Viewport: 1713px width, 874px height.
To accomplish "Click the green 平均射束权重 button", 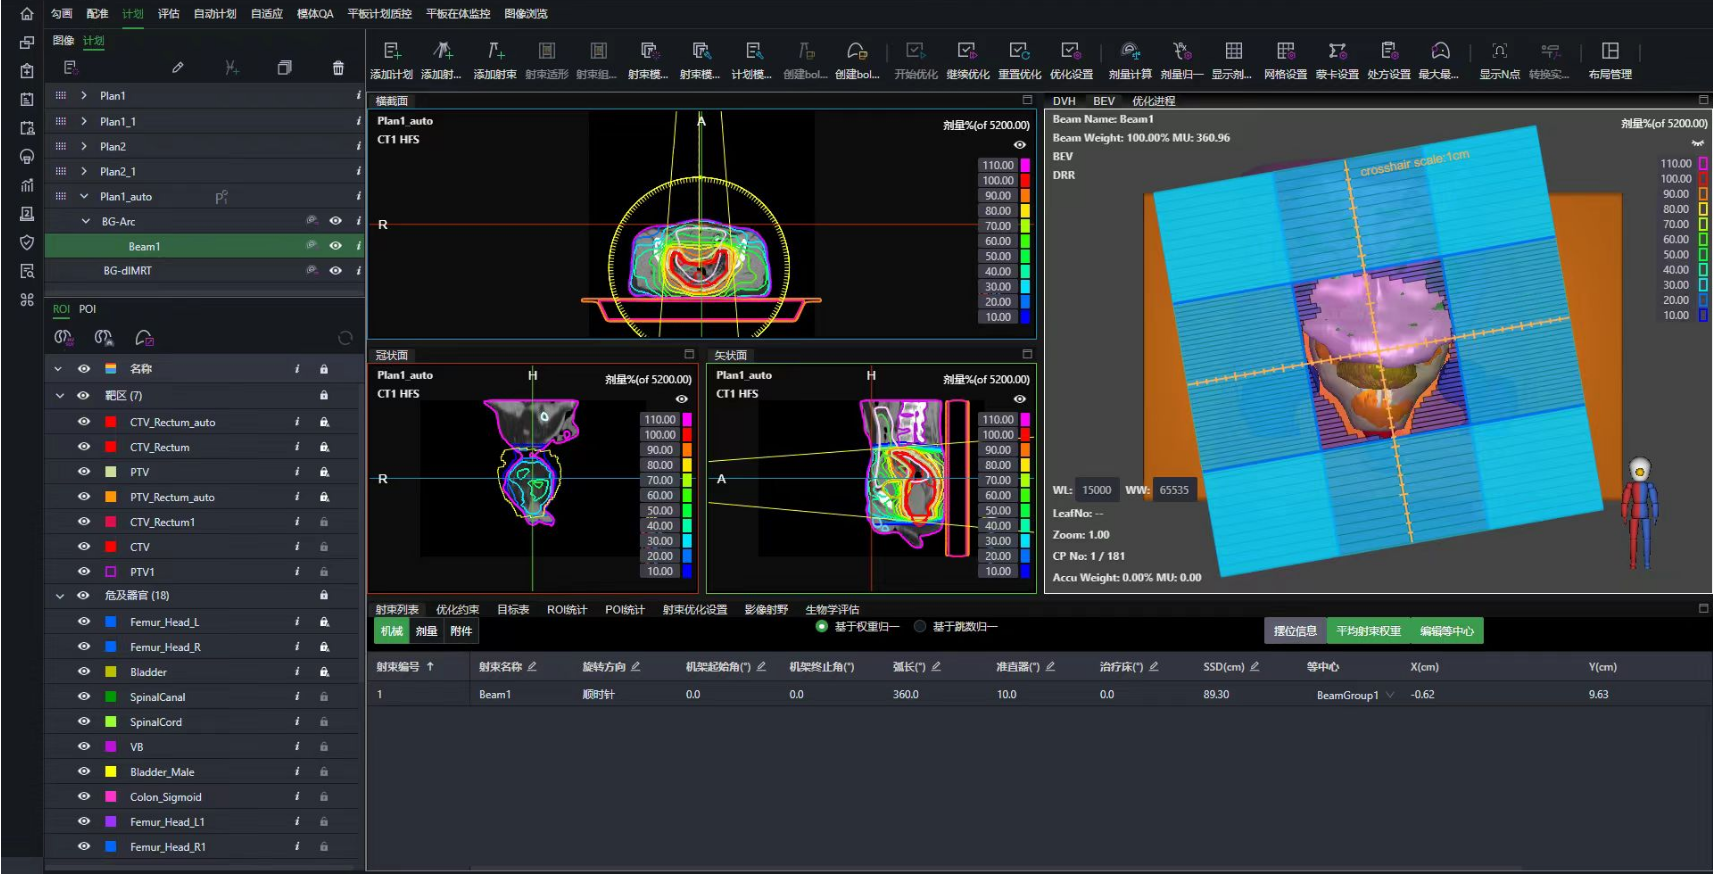I will [x=1368, y=631].
